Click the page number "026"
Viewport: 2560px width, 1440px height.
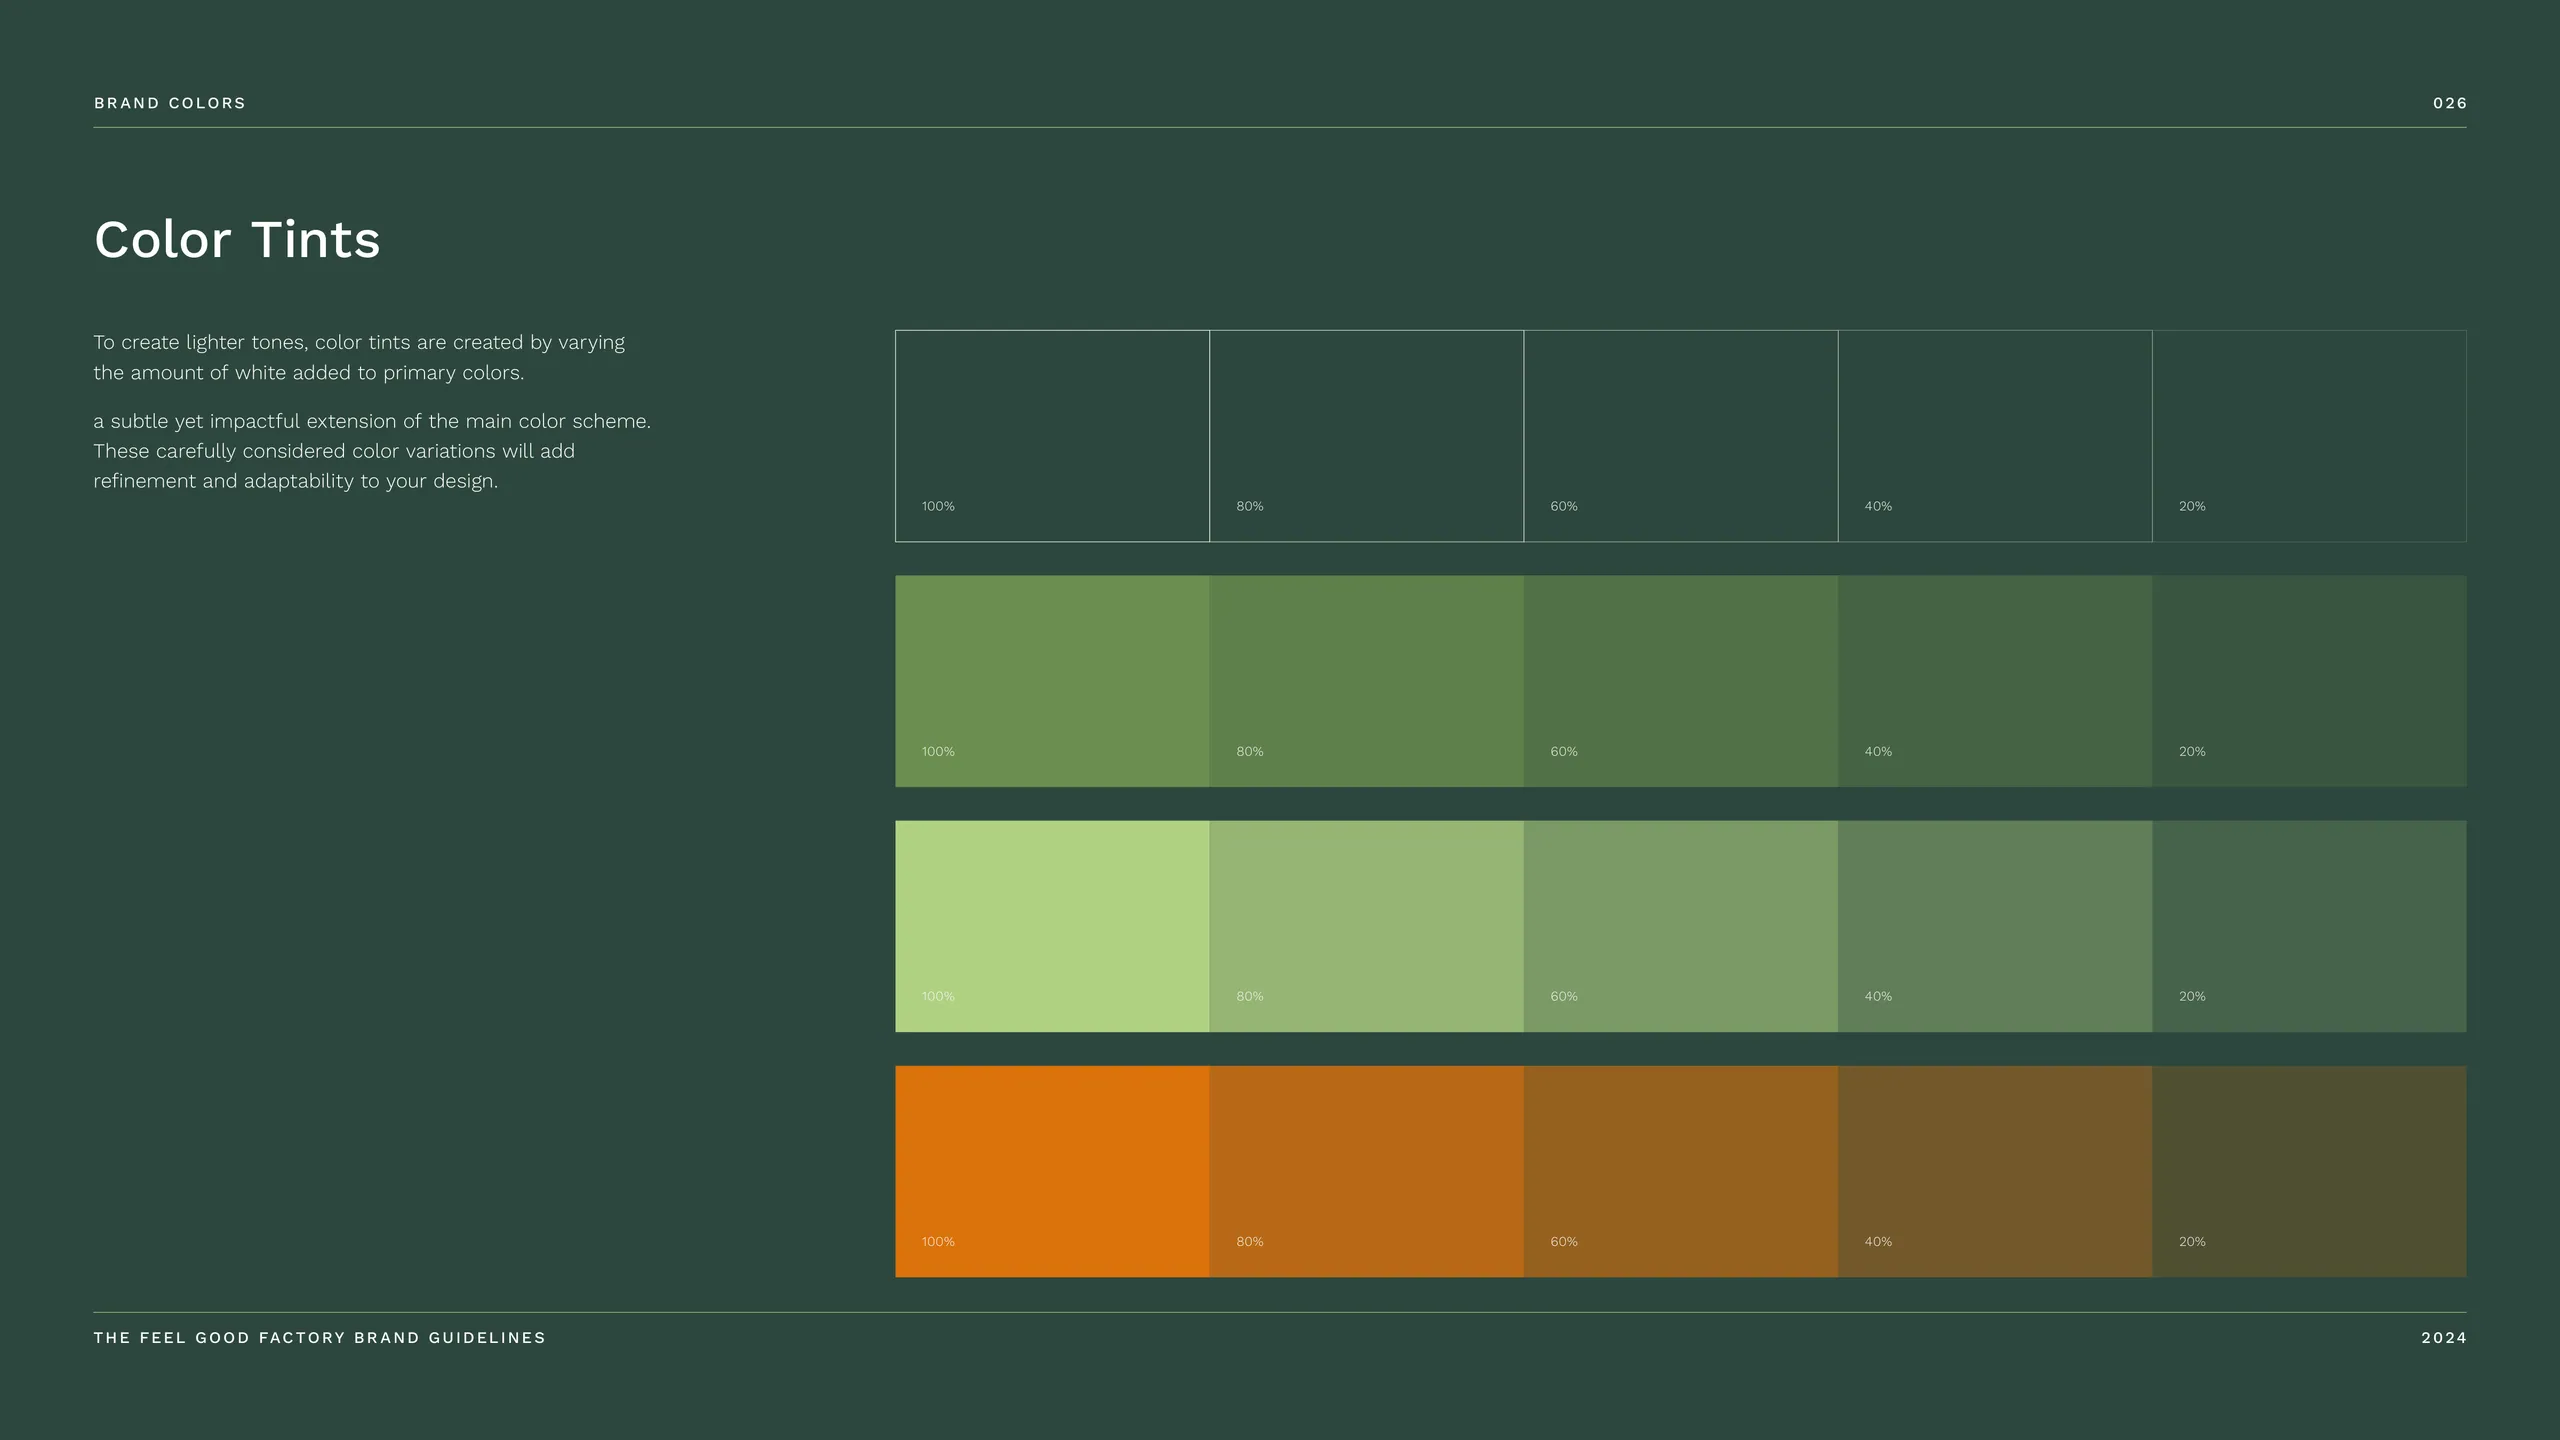click(x=2450, y=103)
